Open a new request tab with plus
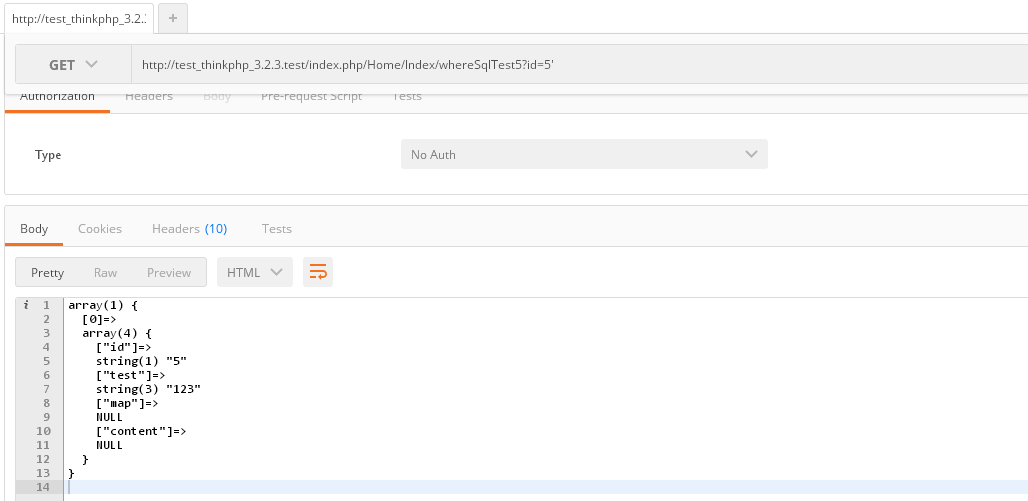This screenshot has height=501, width=1028. tap(173, 18)
